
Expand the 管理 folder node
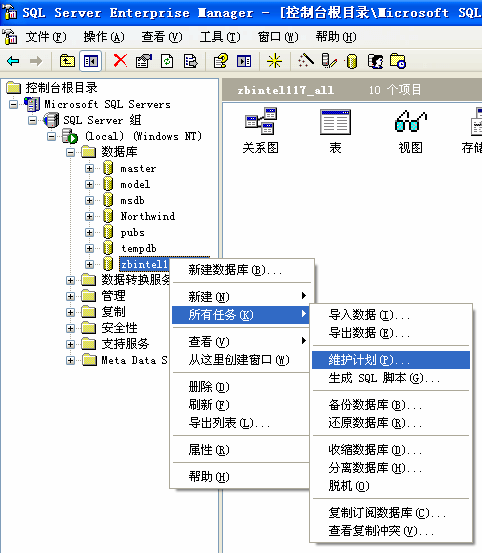point(70,296)
